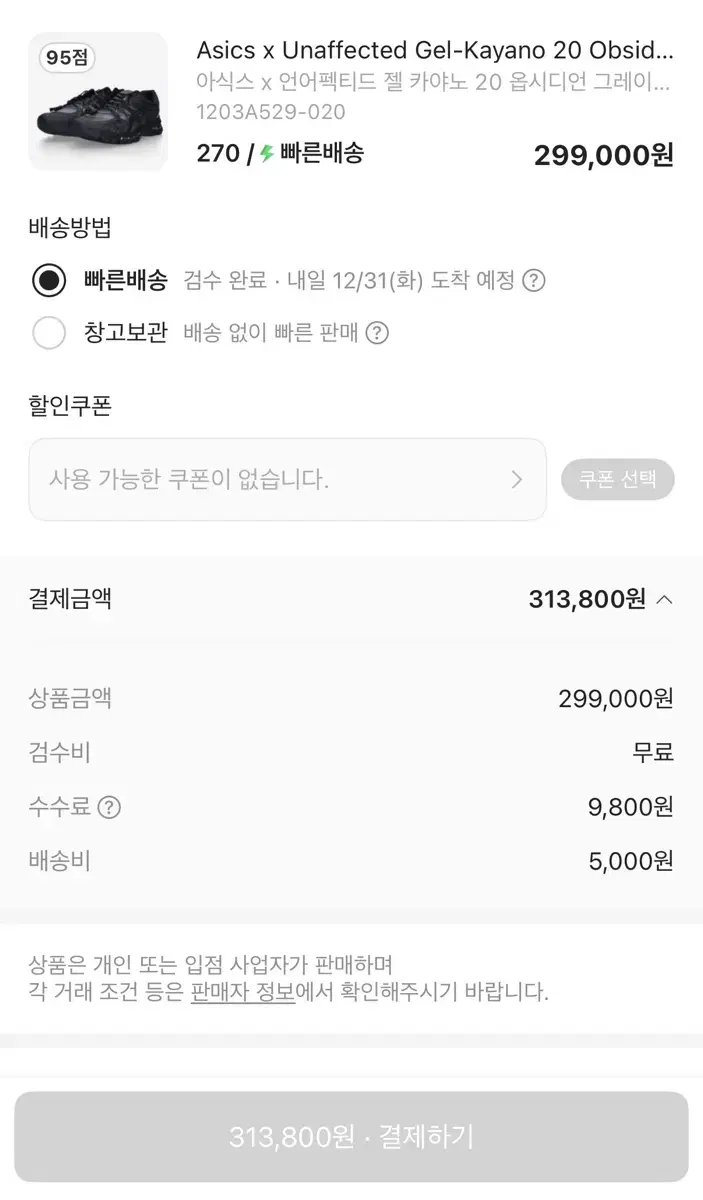Tap the coupon field 사용 가능한 쿠폰이 없습니다
The image size is (703, 1200).
point(288,480)
